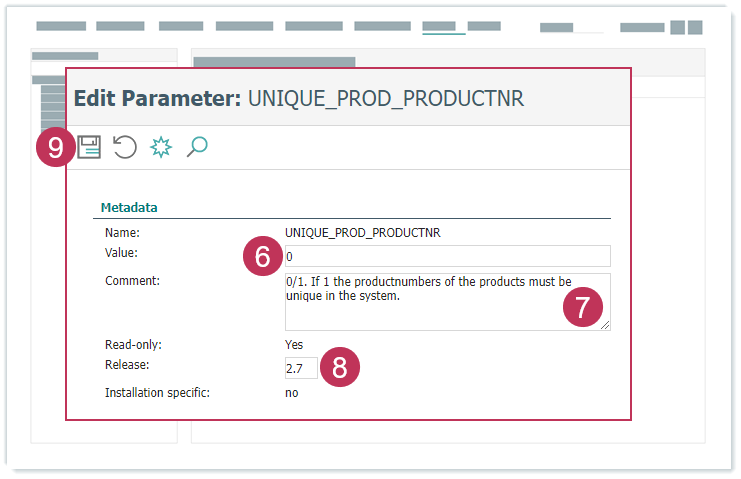Click the Installation specific value "no"
Image resolution: width=741 pixels, height=479 pixels.
[x=292, y=393]
